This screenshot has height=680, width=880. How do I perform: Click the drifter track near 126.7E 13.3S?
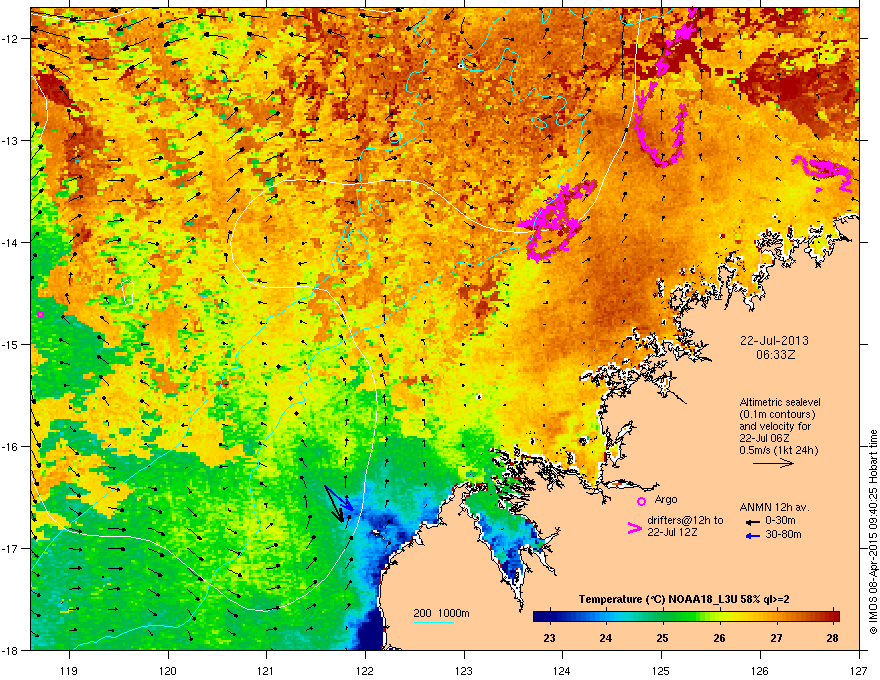(x=822, y=173)
